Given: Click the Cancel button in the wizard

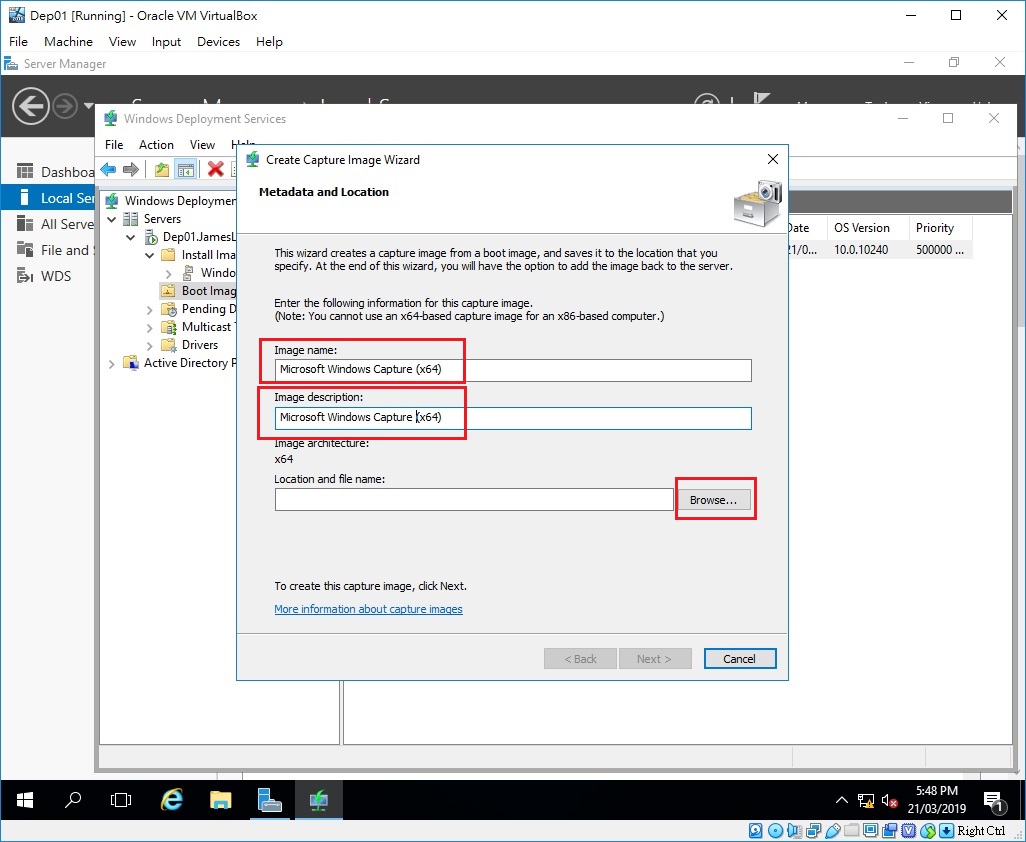Looking at the screenshot, I should click(739, 658).
